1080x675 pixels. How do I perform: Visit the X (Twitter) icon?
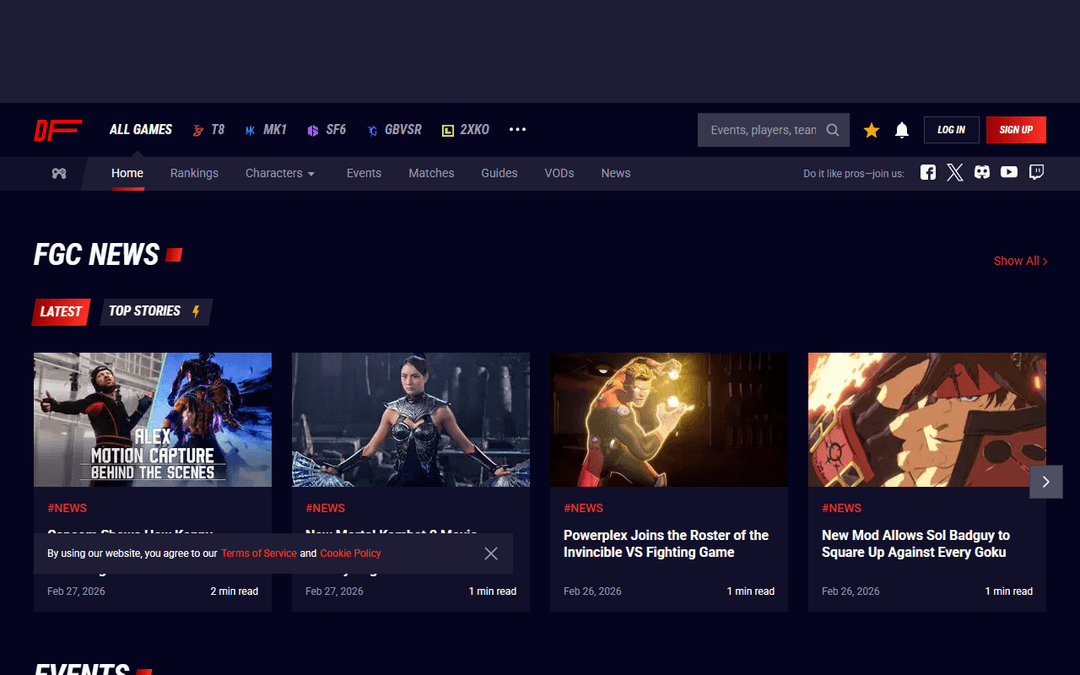click(955, 172)
